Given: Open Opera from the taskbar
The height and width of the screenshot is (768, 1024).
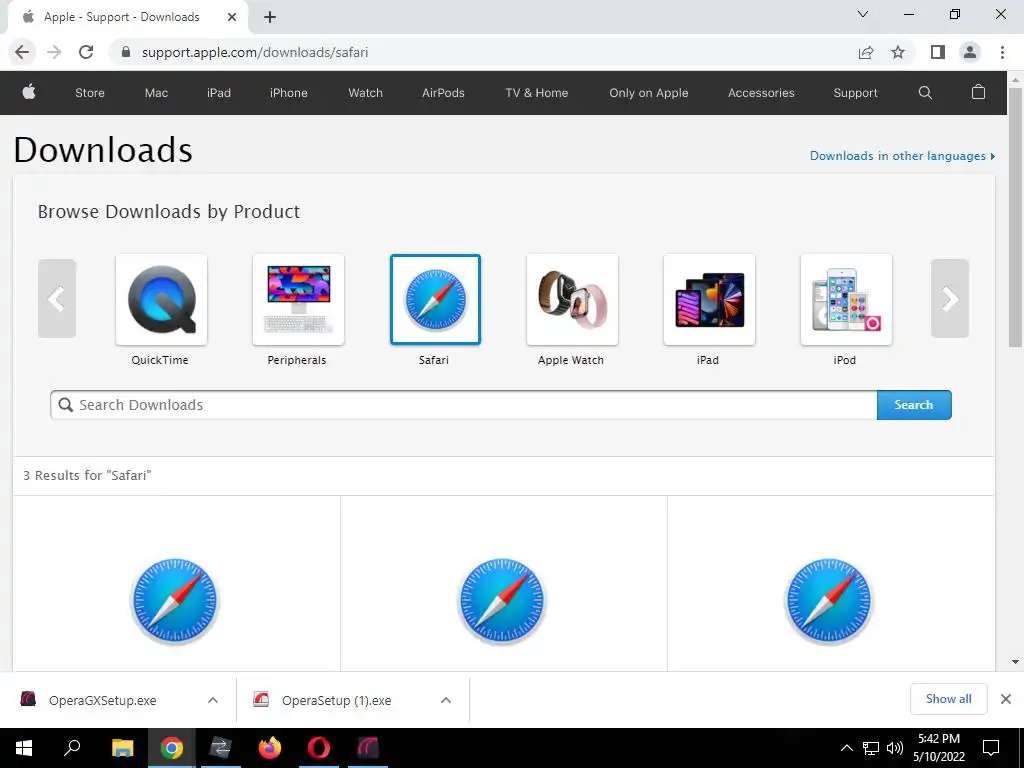Looking at the screenshot, I should click(x=319, y=748).
